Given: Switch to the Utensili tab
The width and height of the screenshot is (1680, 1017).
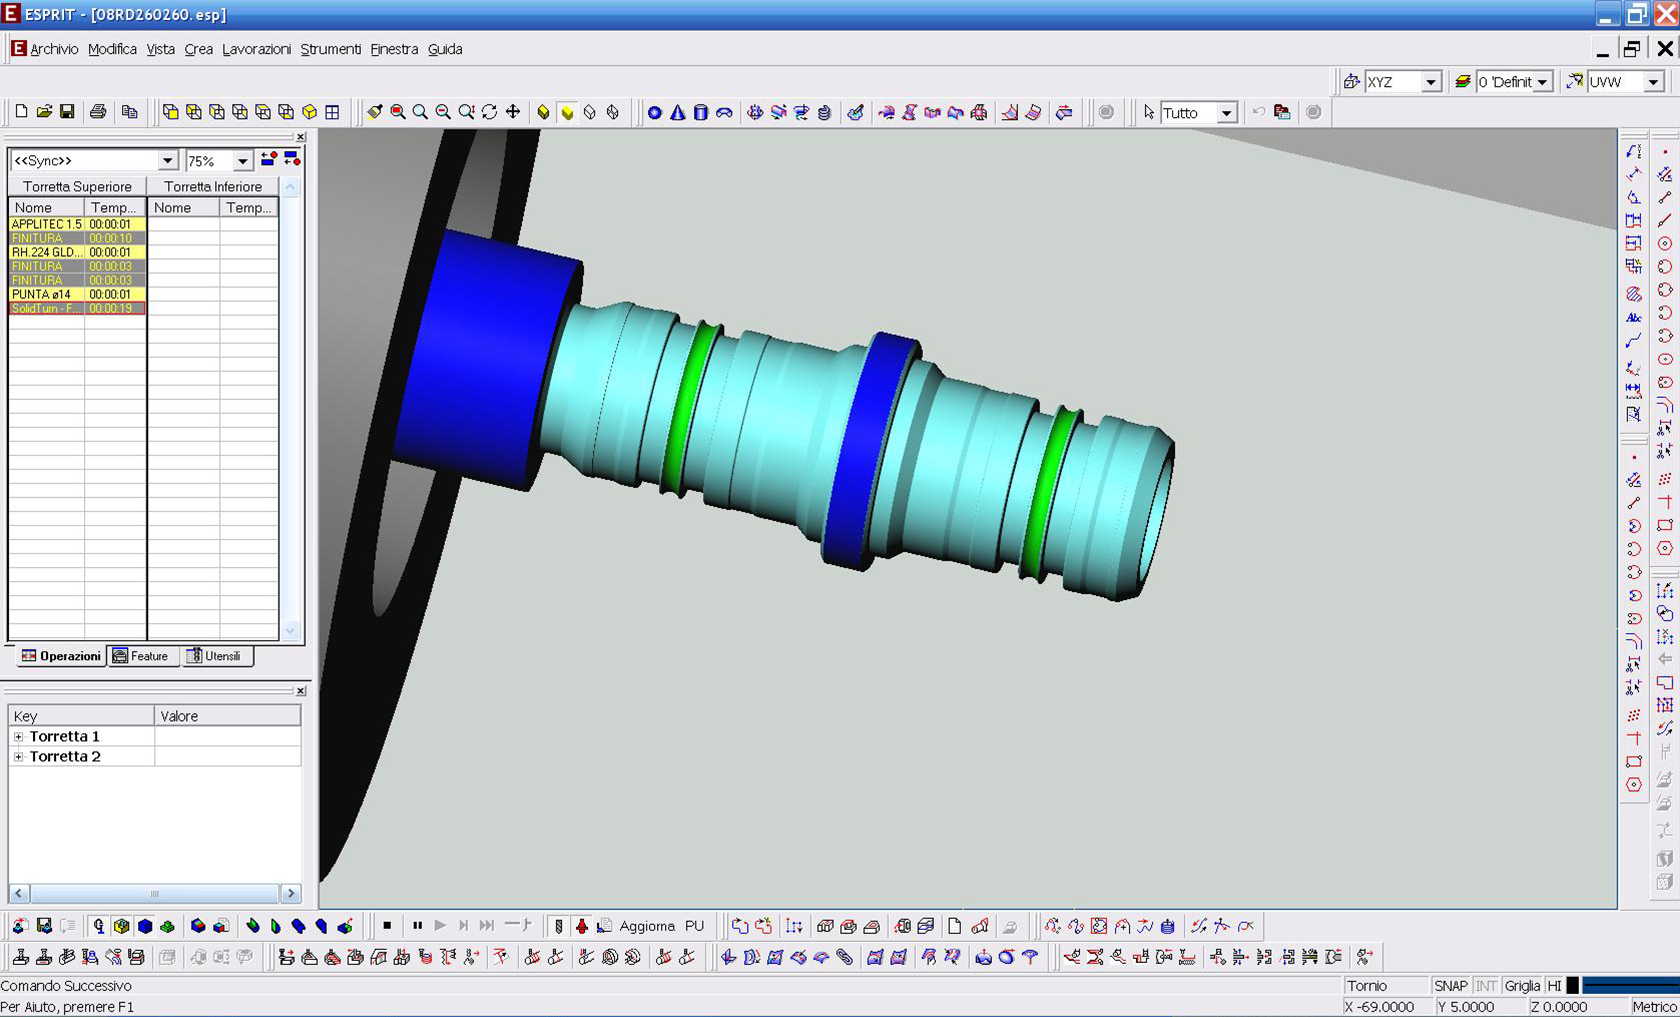Looking at the screenshot, I should coord(215,656).
